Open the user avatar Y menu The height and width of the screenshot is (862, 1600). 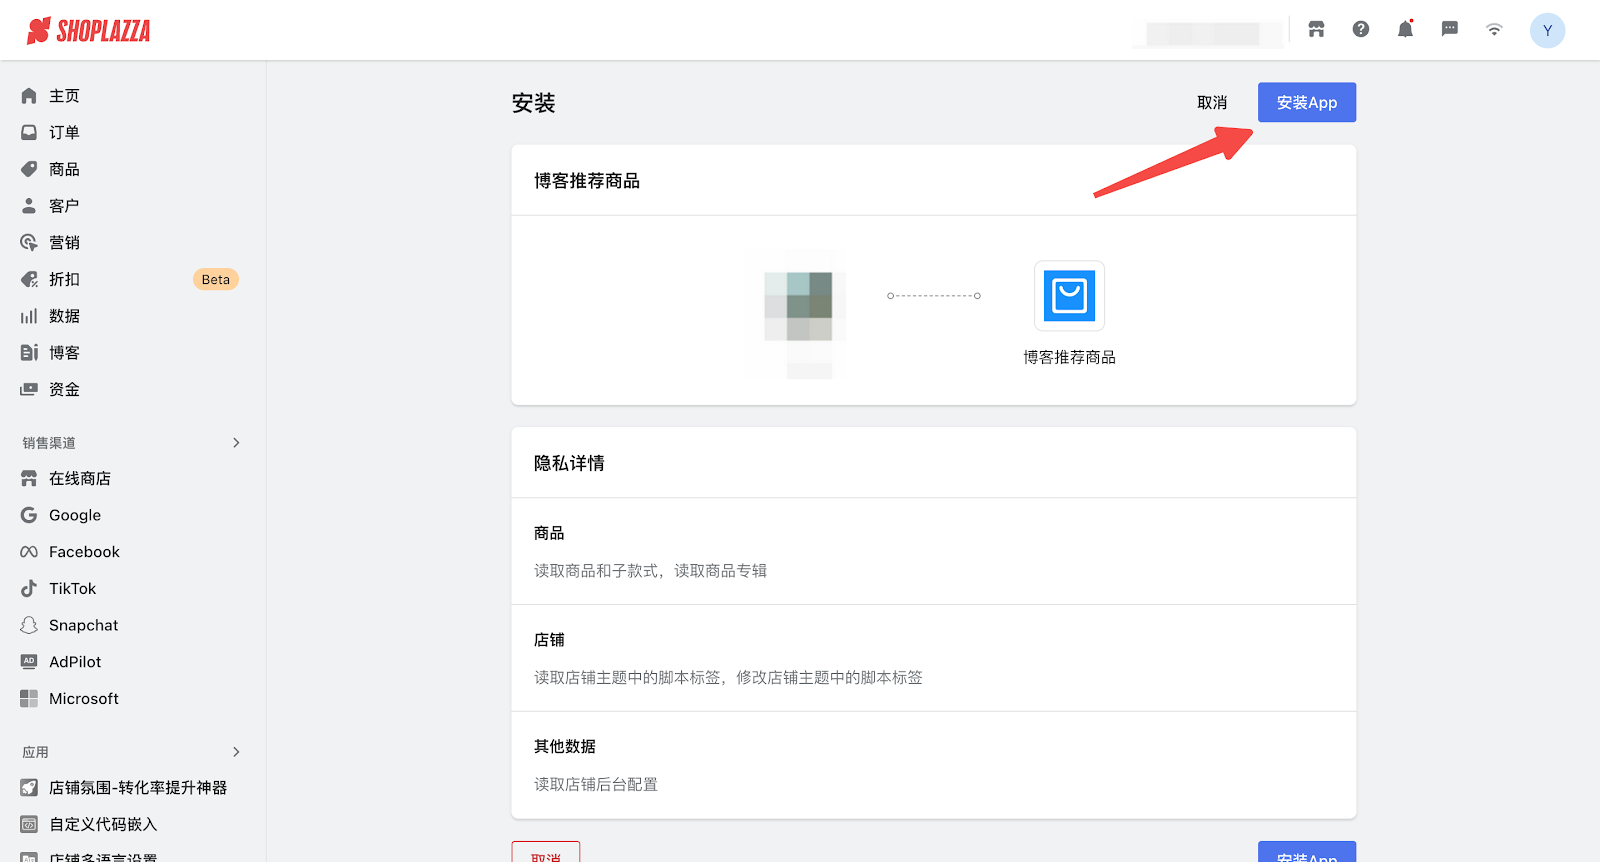click(x=1547, y=31)
